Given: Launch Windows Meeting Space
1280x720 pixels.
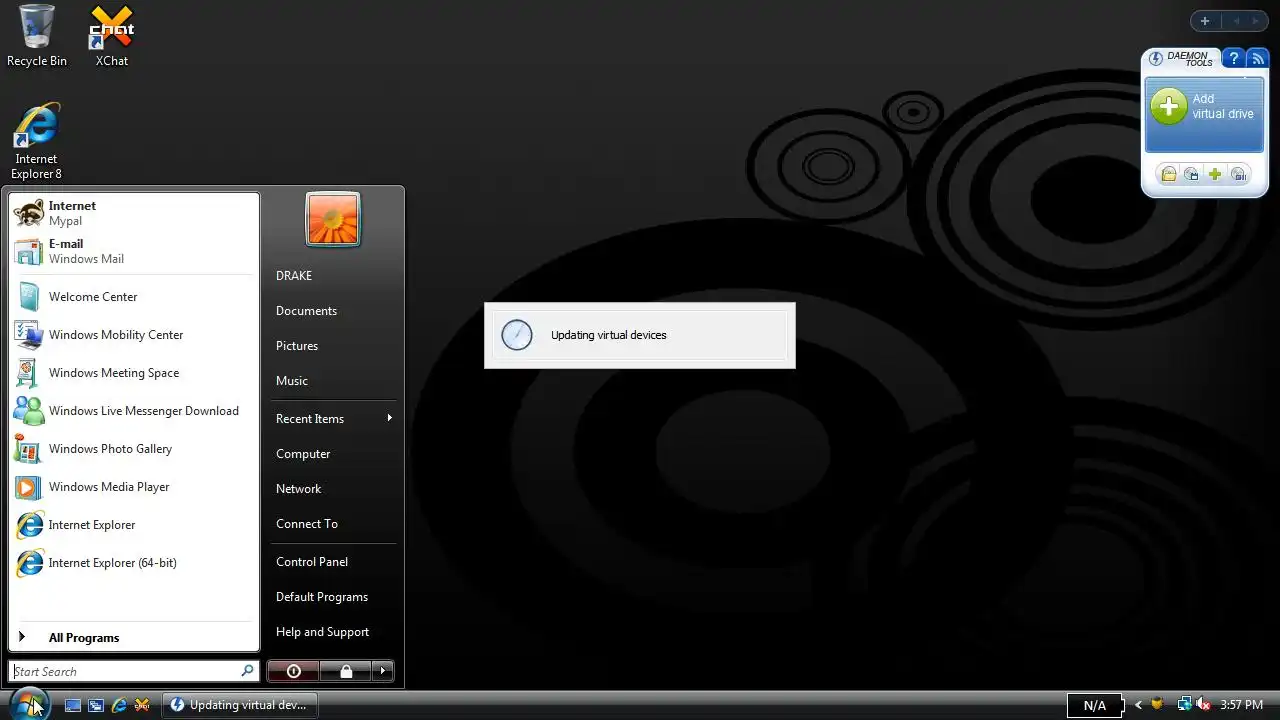Looking at the screenshot, I should tap(134, 373).
